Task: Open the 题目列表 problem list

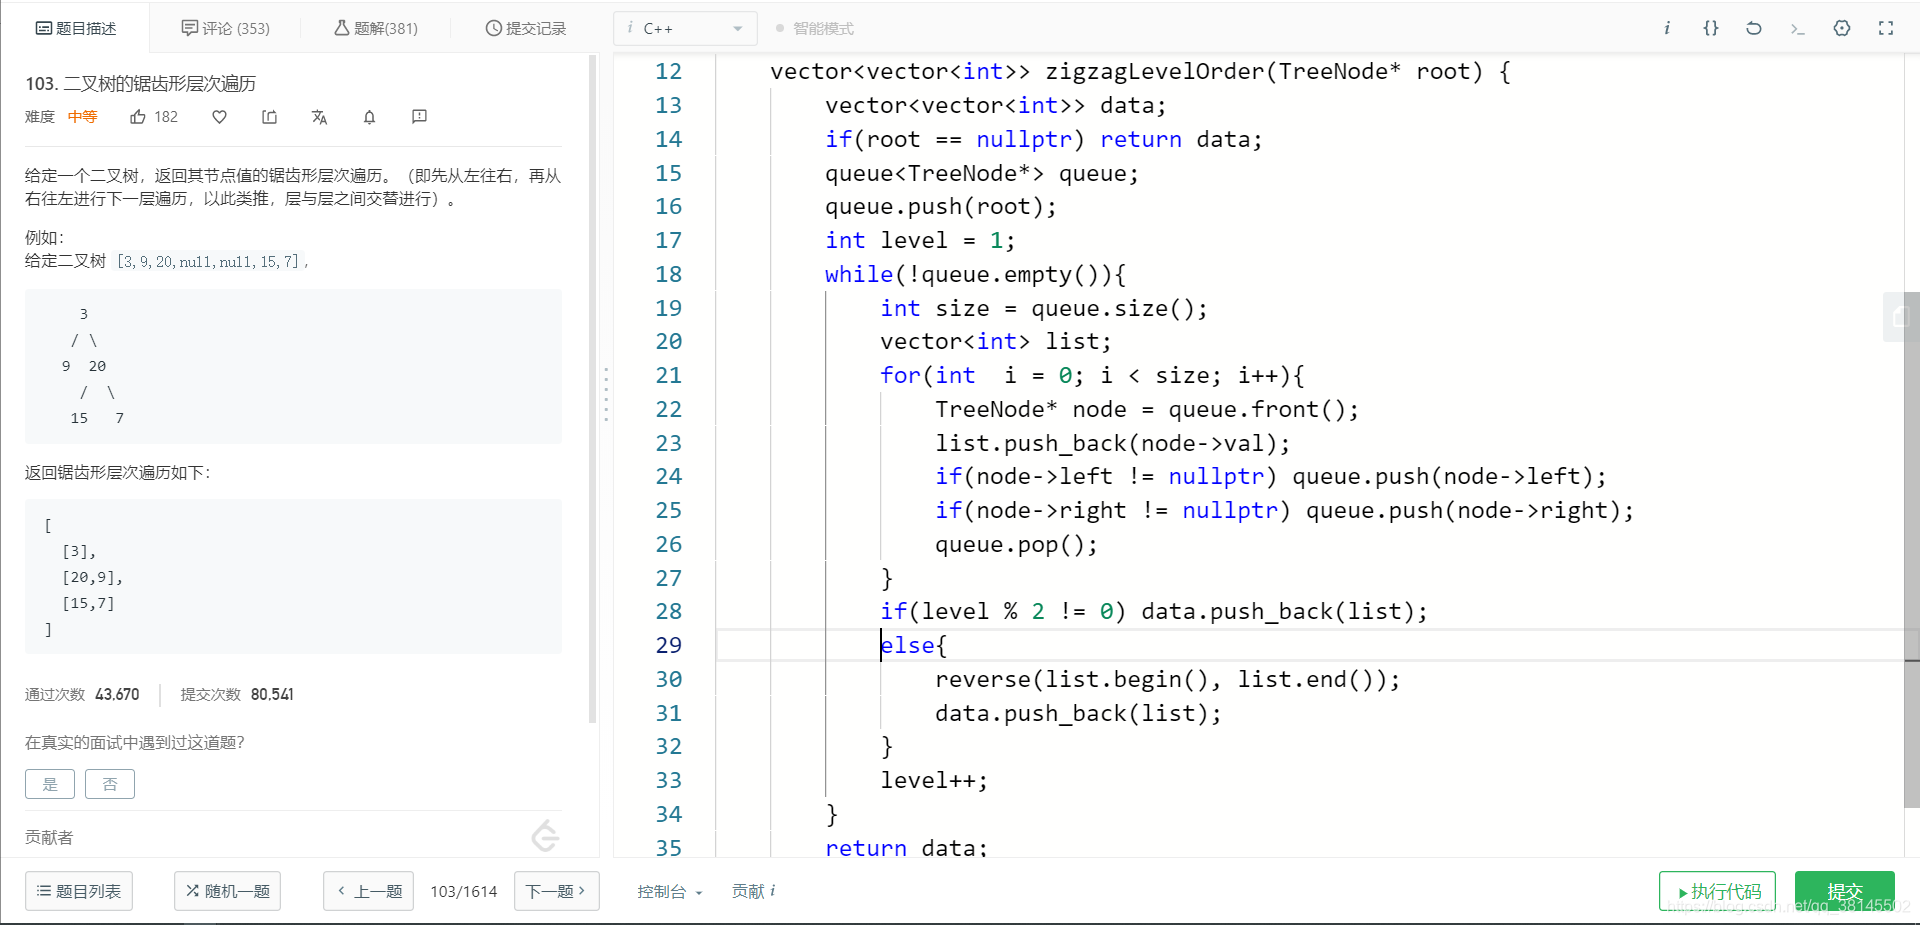Action: (79, 891)
